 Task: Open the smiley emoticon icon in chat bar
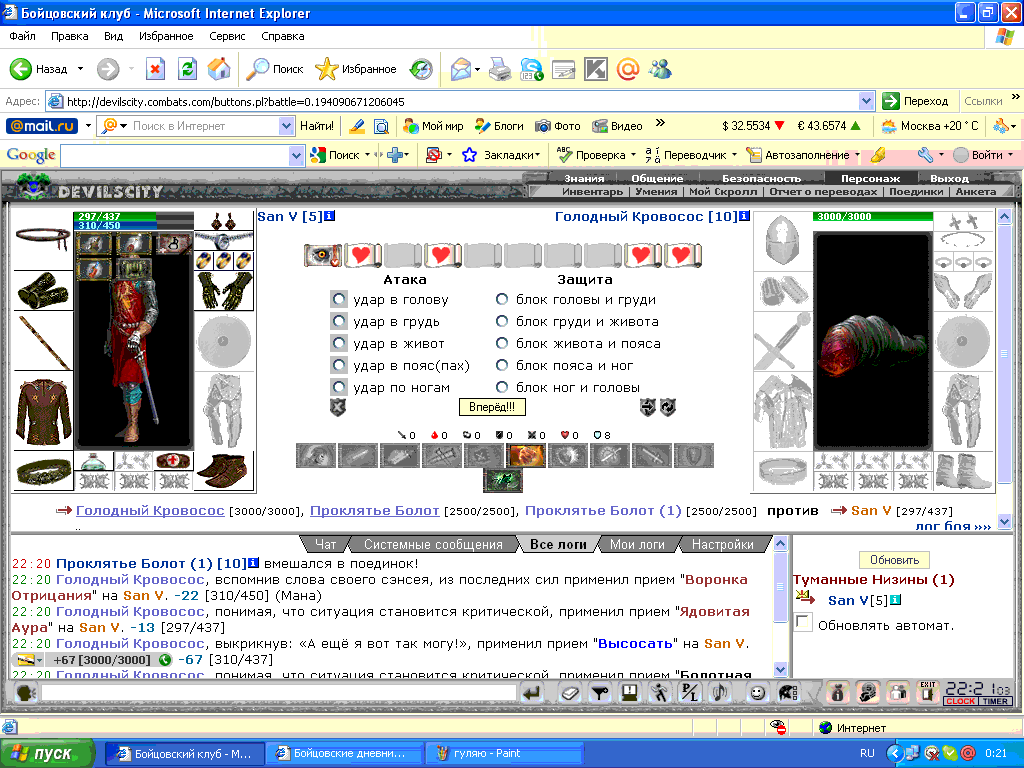(x=757, y=692)
